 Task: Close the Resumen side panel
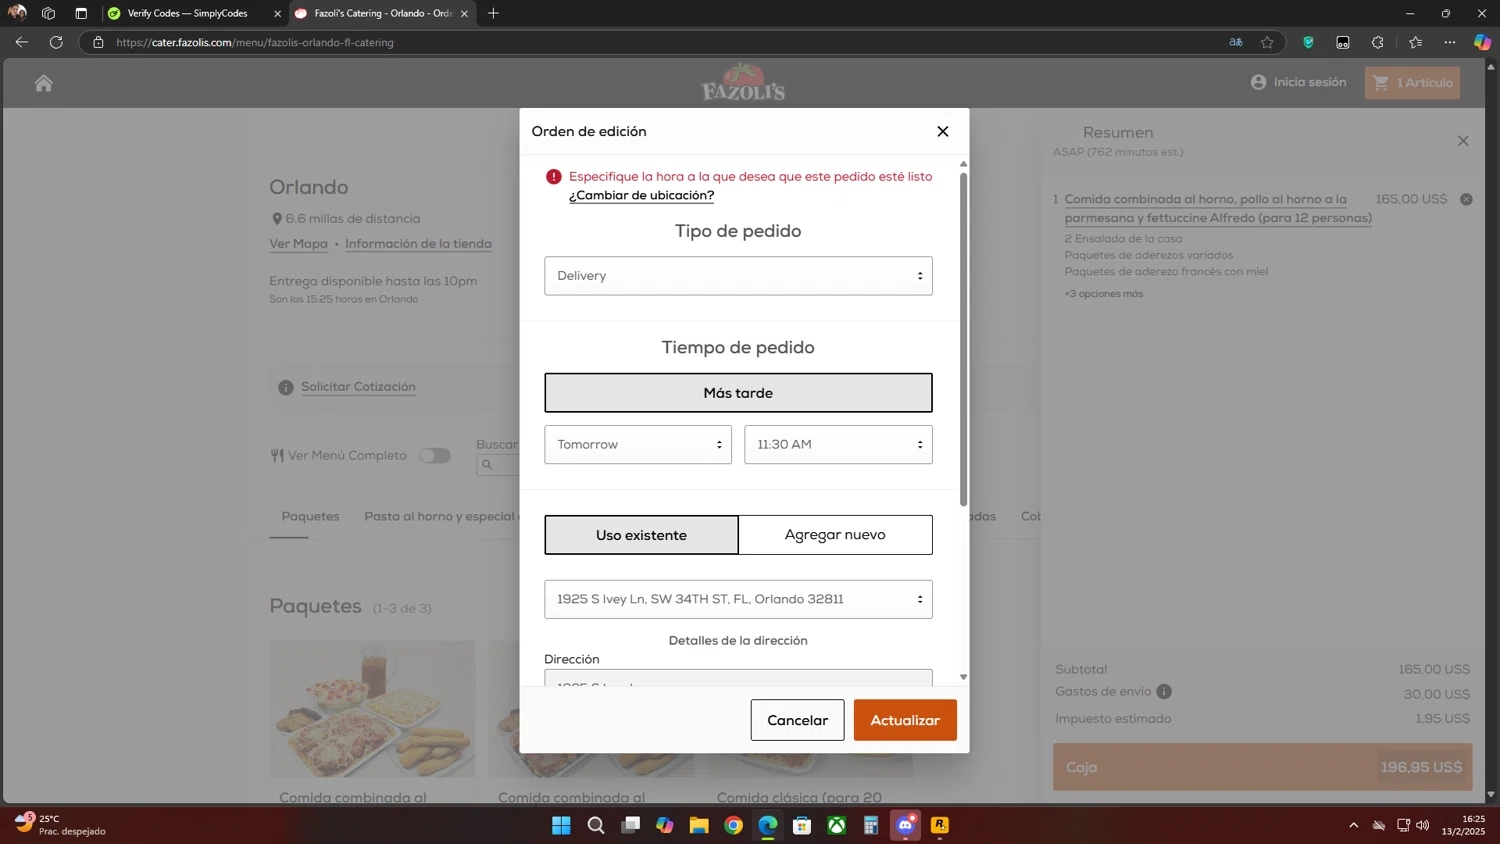[x=1462, y=141]
